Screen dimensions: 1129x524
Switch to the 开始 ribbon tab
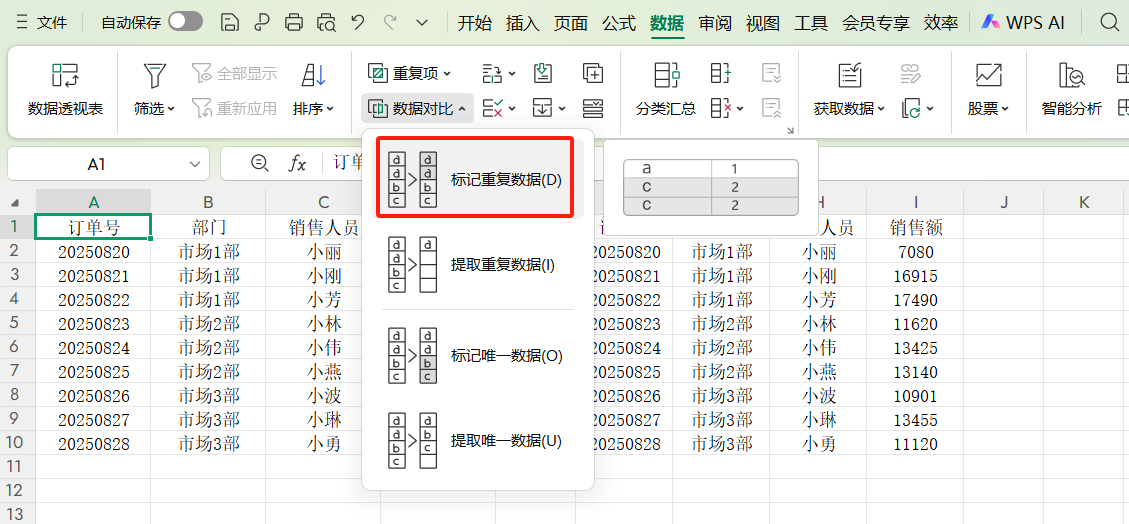[x=474, y=22]
